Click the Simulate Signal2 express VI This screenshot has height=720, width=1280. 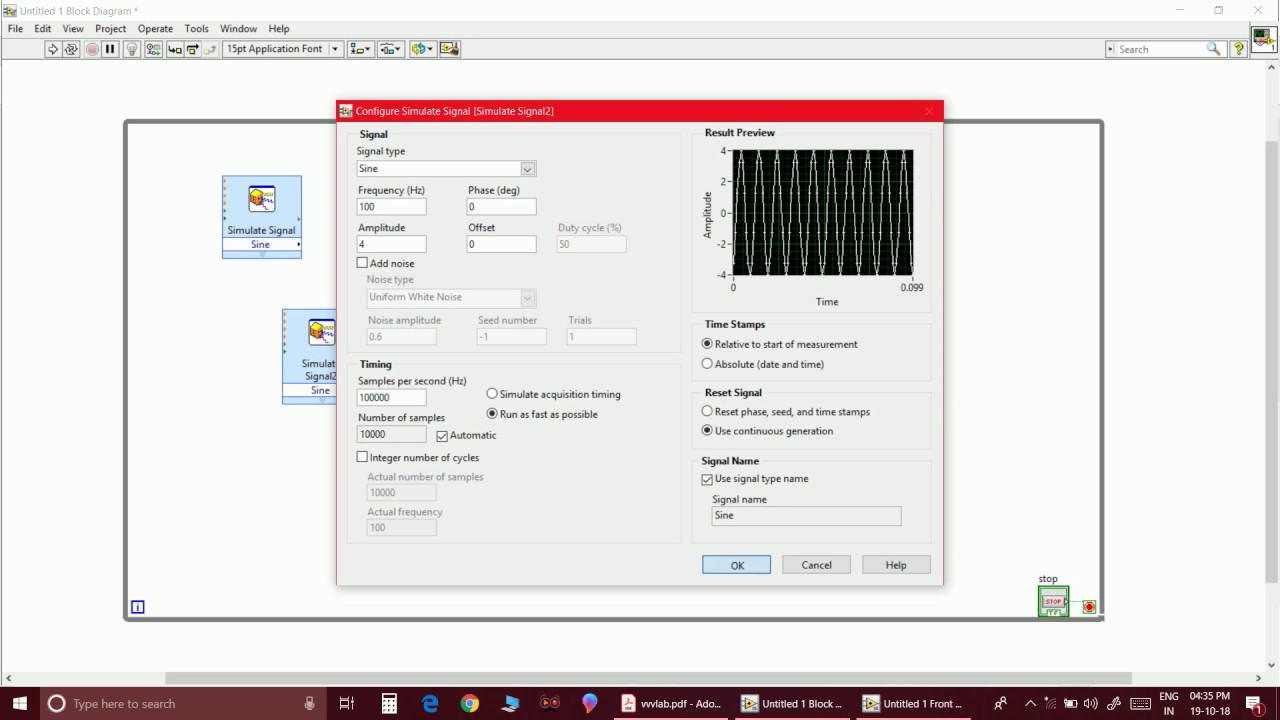pyautogui.click(x=310, y=357)
